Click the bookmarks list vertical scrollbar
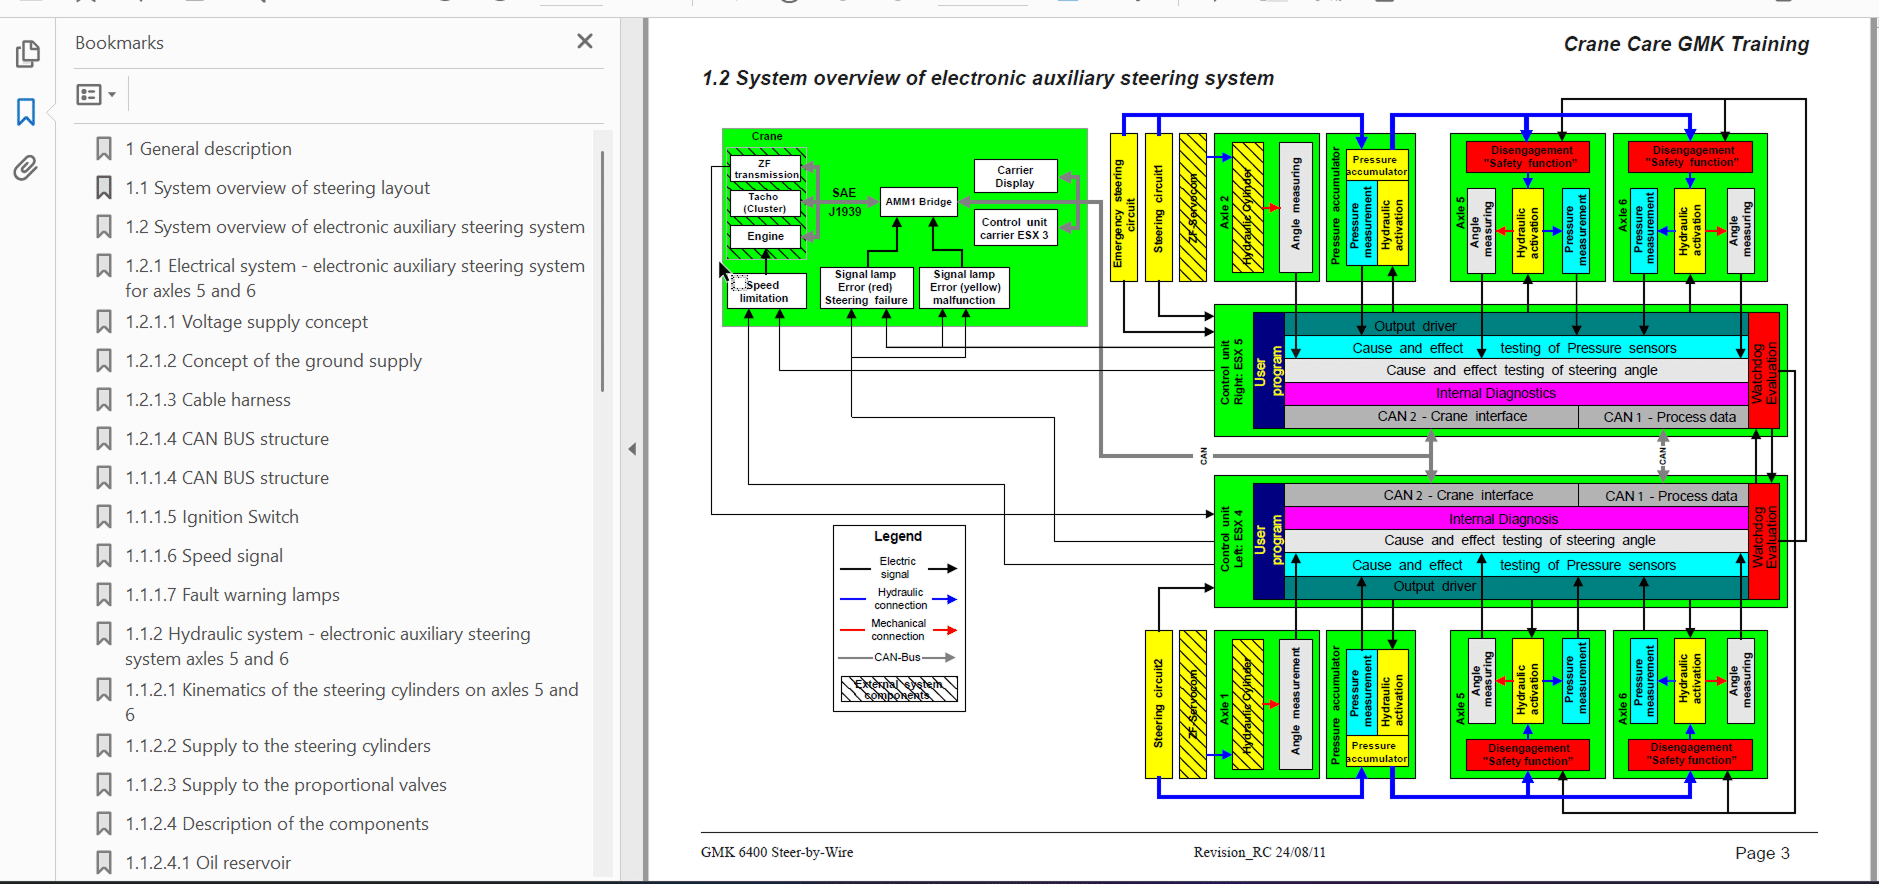Viewport: 1879px width, 884px height. click(602, 271)
